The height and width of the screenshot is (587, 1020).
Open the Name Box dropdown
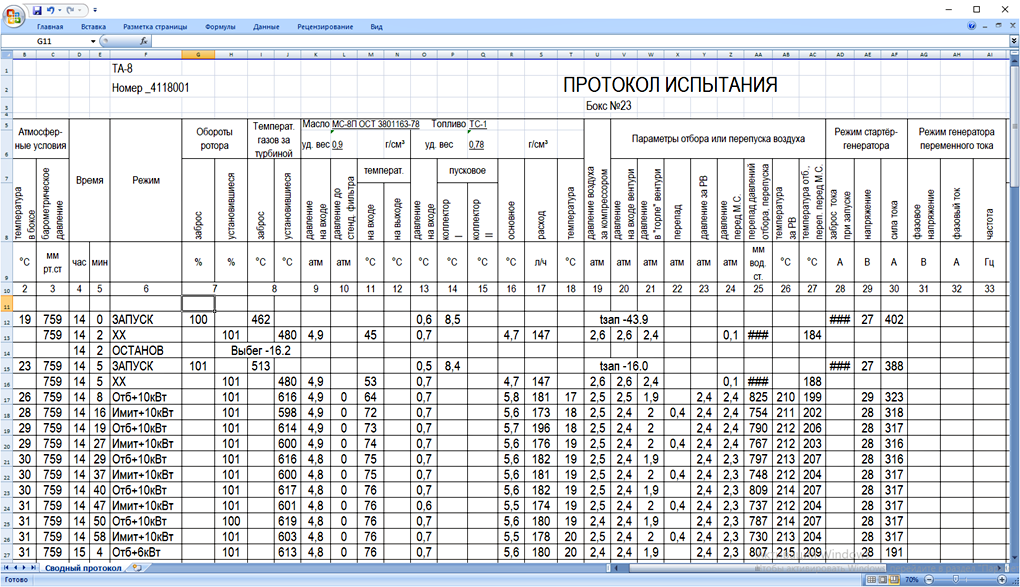pyautogui.click(x=93, y=42)
